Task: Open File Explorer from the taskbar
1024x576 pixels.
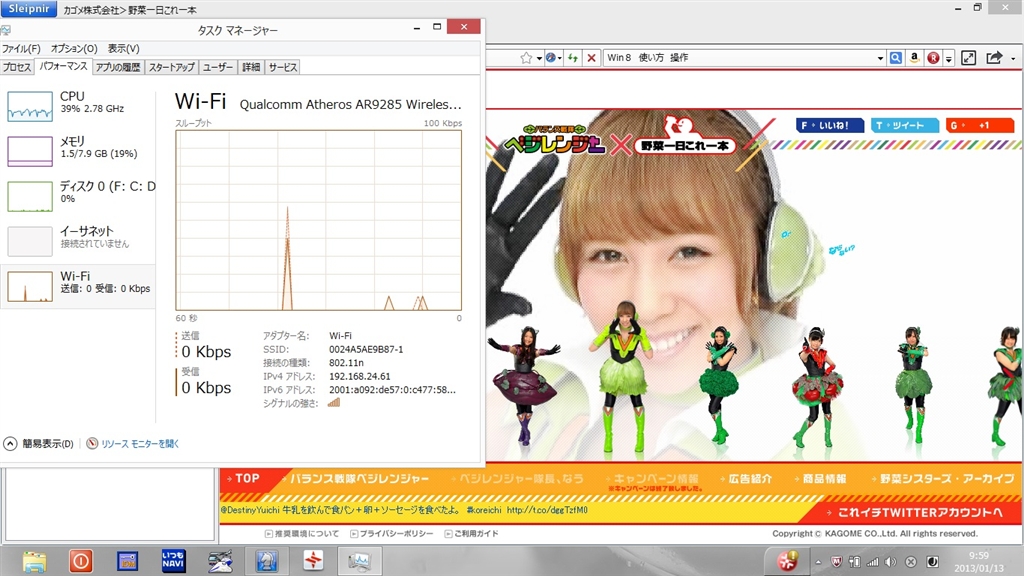Action: (x=35, y=561)
